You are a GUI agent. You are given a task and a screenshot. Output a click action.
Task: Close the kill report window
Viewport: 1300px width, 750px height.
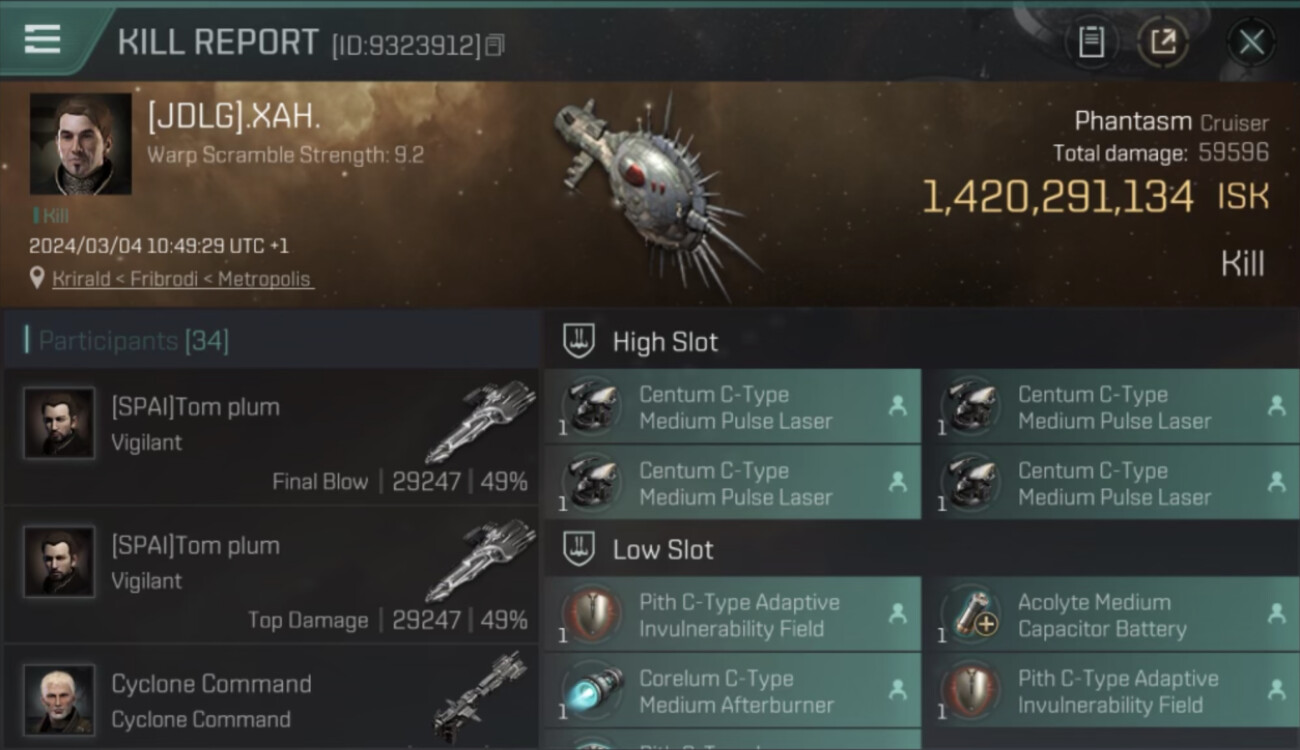[x=1251, y=42]
